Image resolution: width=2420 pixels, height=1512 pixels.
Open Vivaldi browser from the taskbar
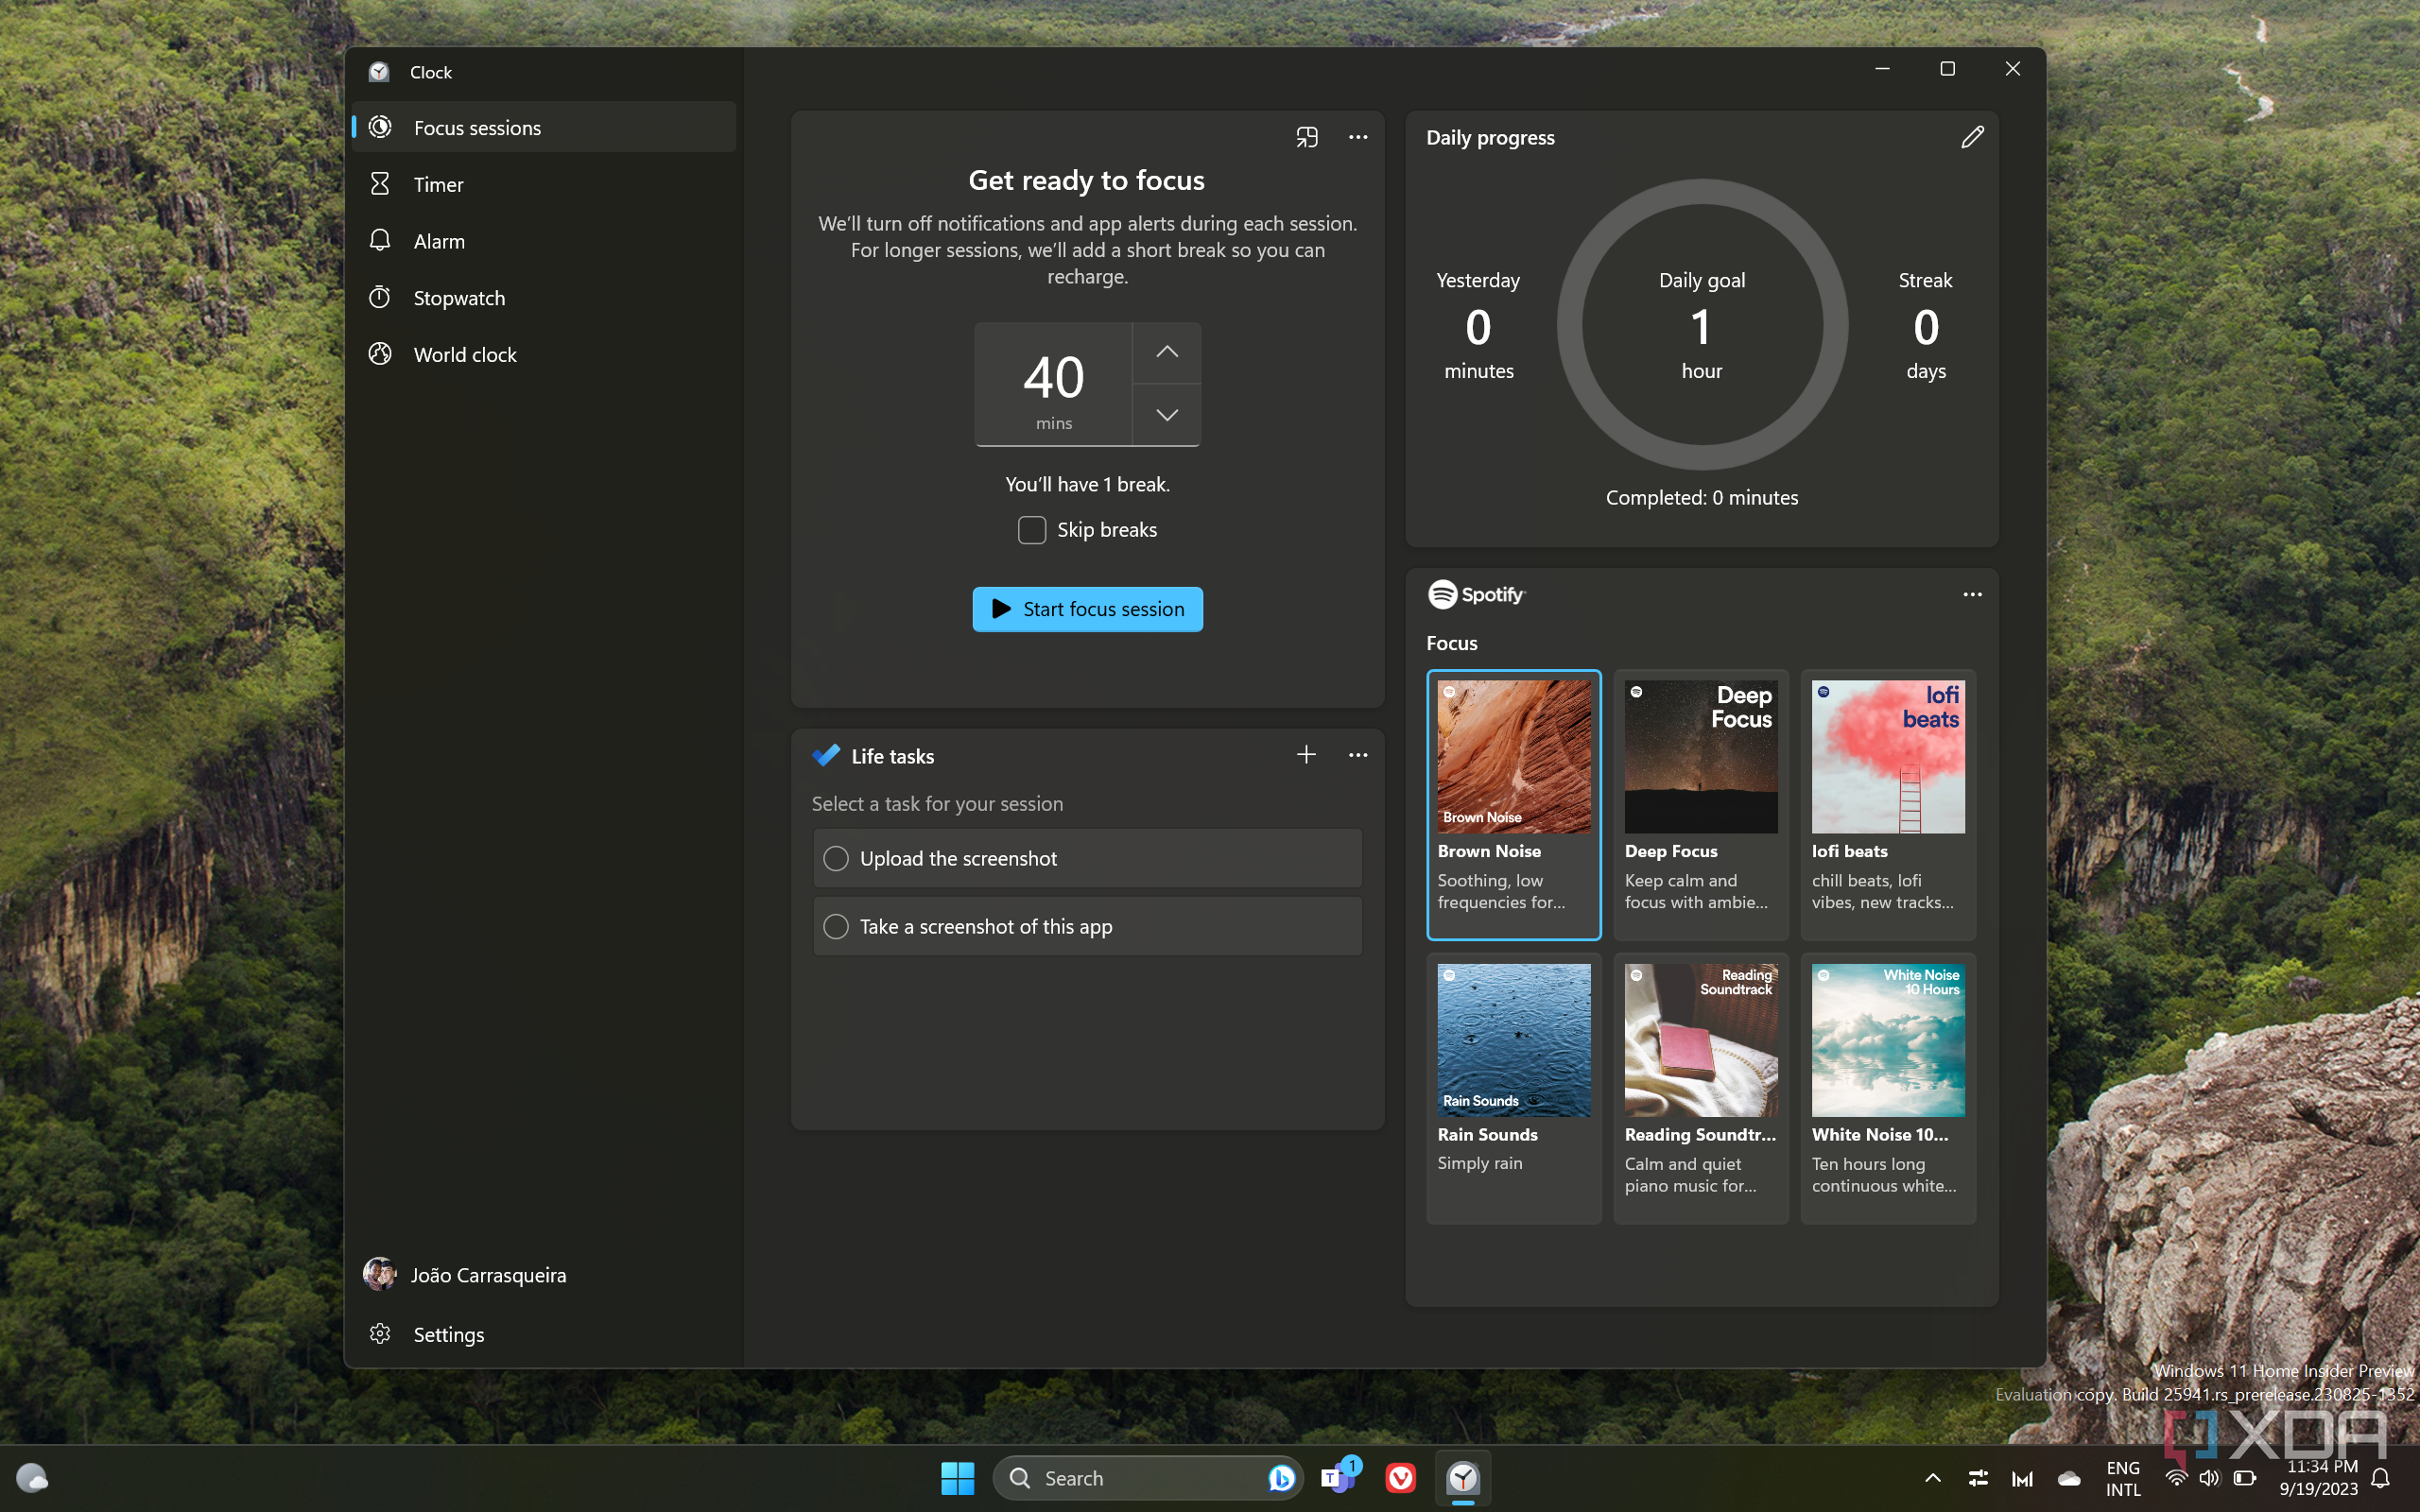pos(1400,1478)
